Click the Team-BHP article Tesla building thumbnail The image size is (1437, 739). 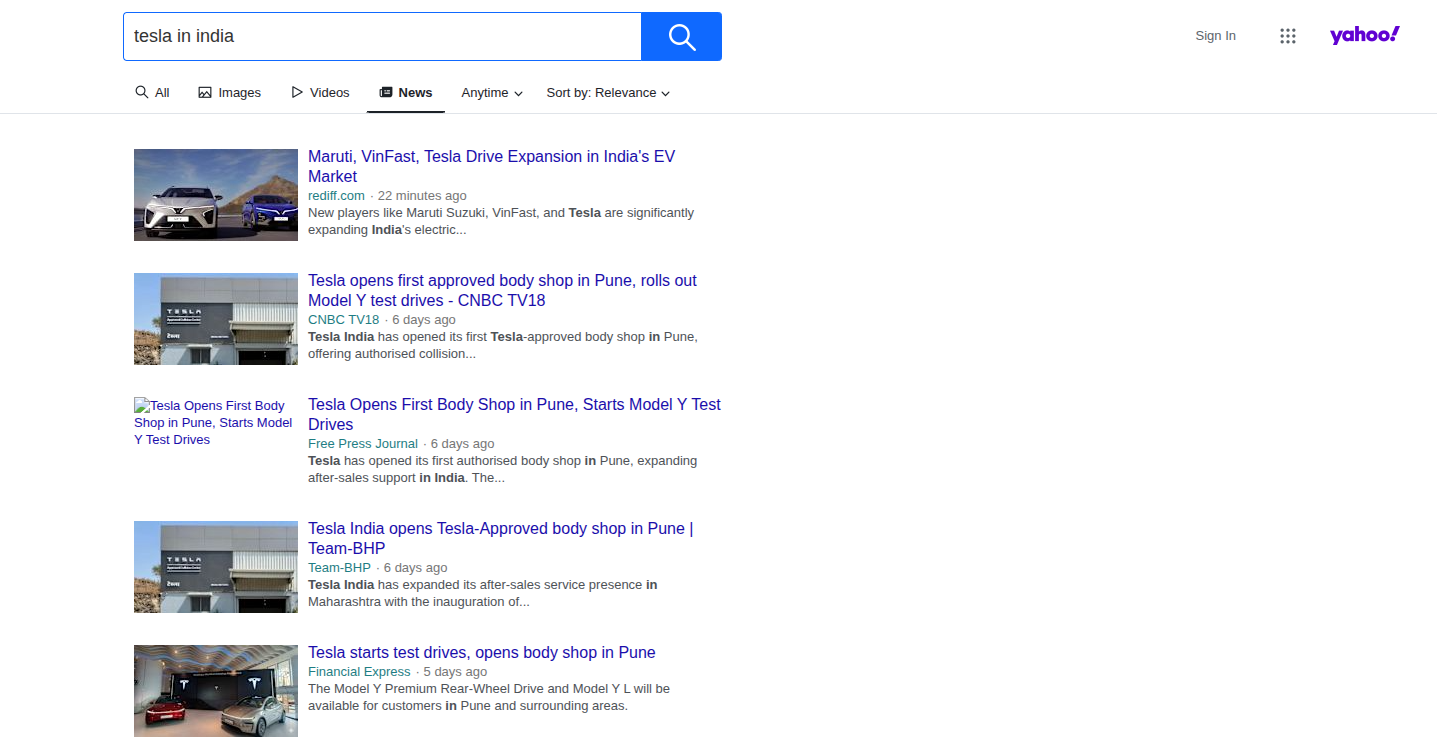(216, 567)
